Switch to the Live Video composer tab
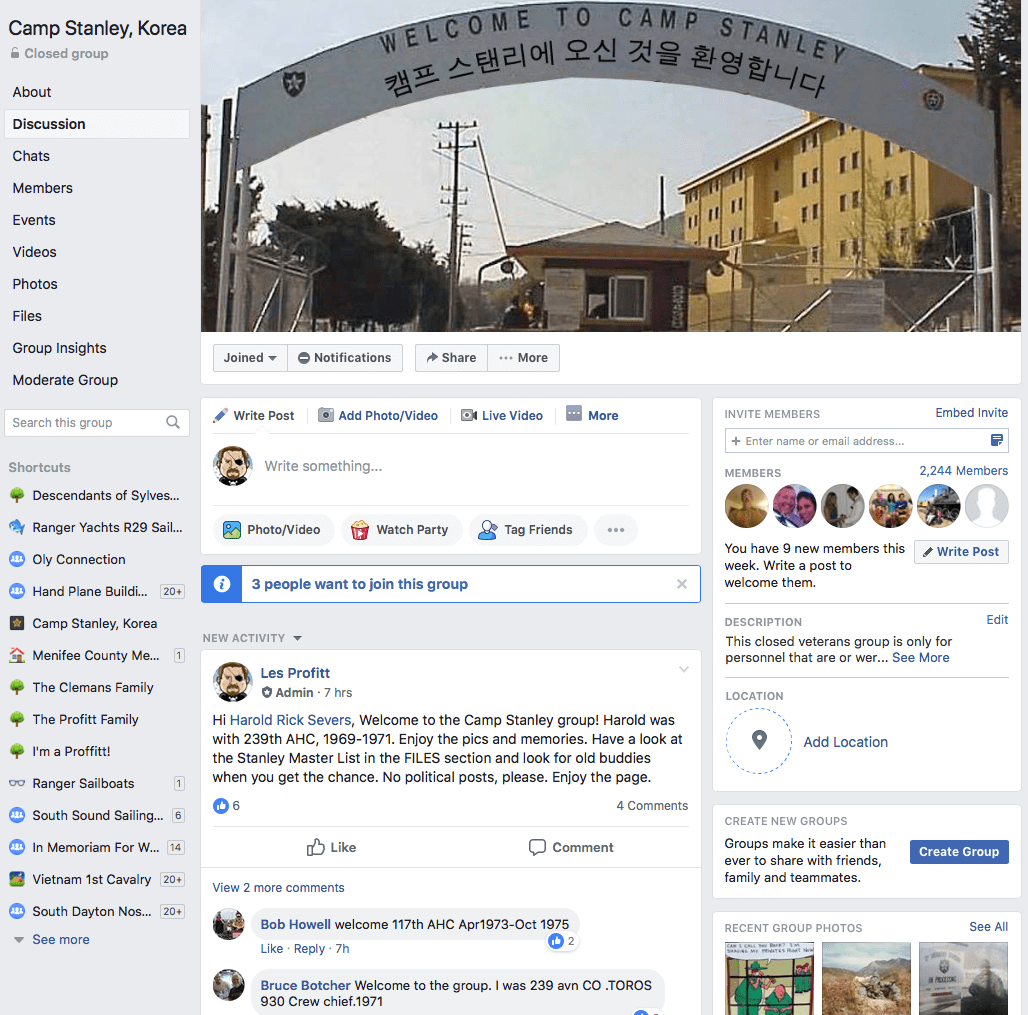This screenshot has width=1028, height=1015. pos(502,416)
